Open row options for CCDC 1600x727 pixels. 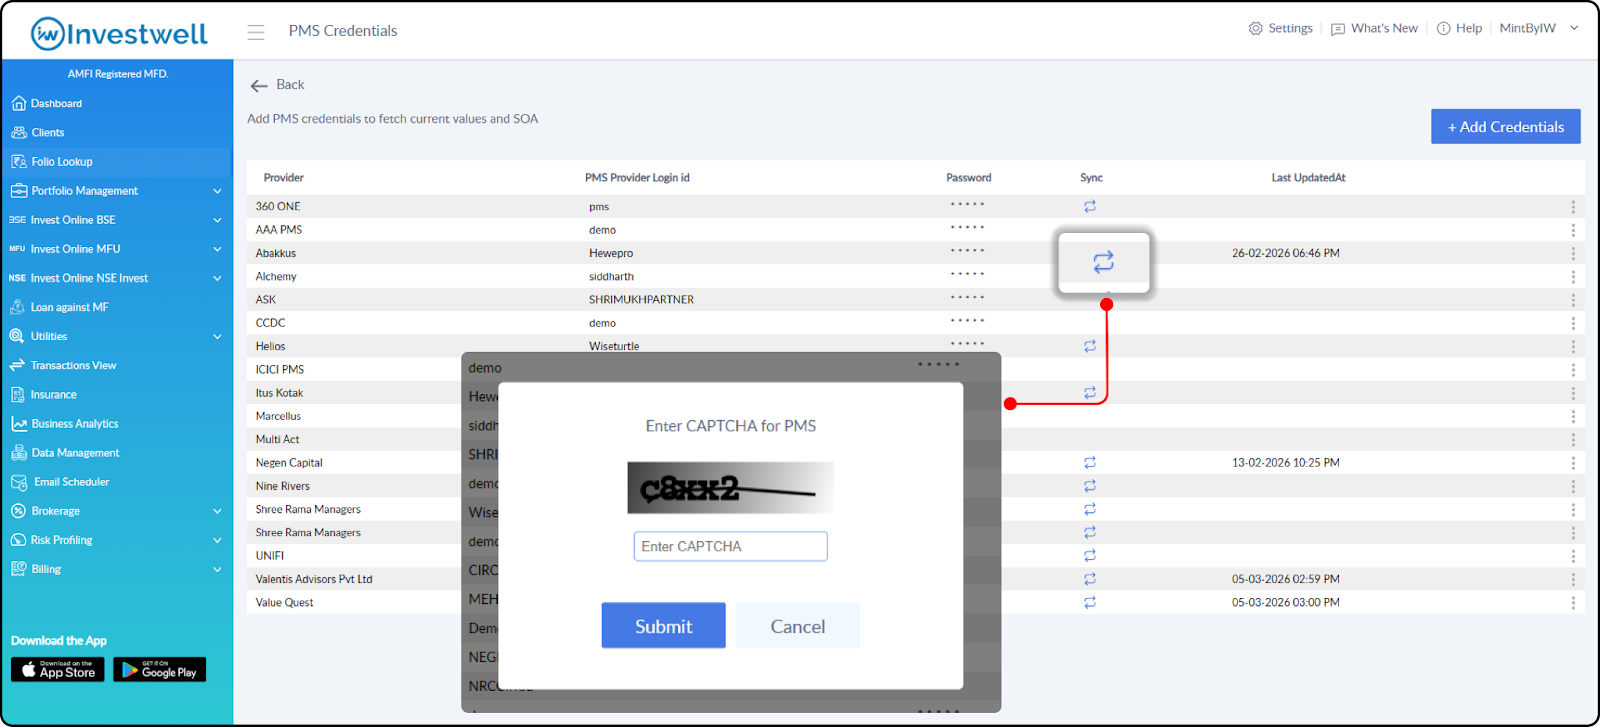[x=1573, y=323]
